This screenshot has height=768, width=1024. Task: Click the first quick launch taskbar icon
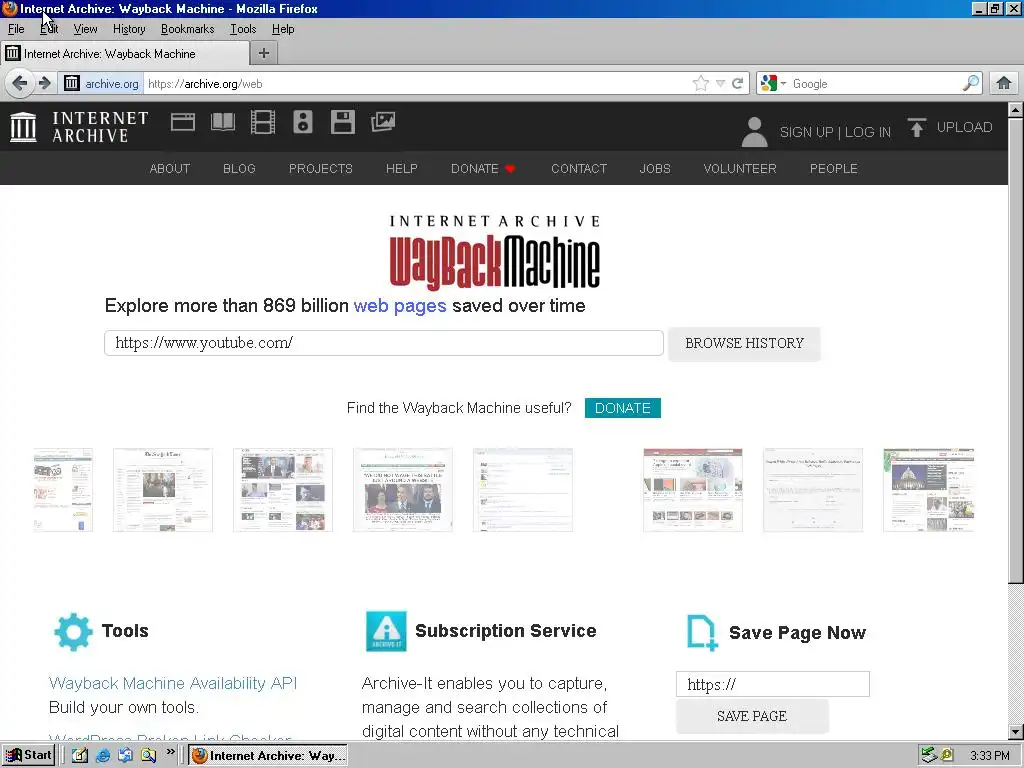(x=80, y=756)
